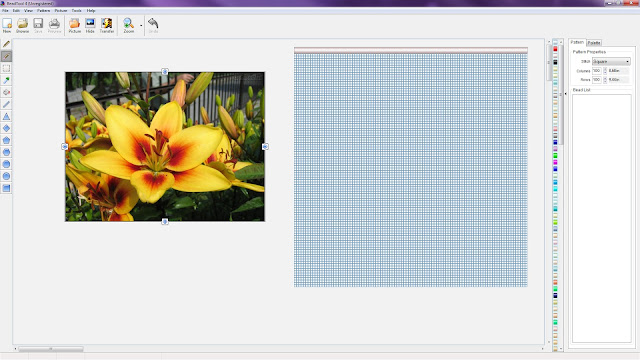Pick the black bead color swatch

555,62
